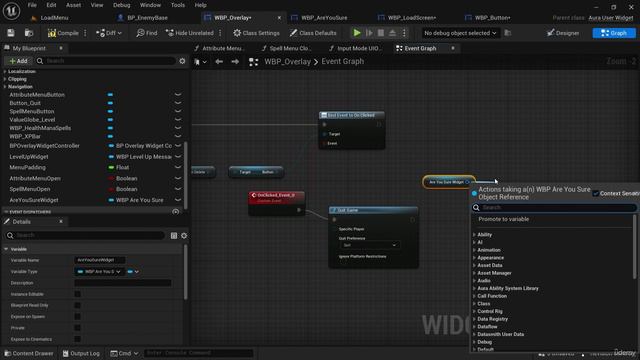Open the Asset menu
Screen dimensions: 640x360
point(73,5)
